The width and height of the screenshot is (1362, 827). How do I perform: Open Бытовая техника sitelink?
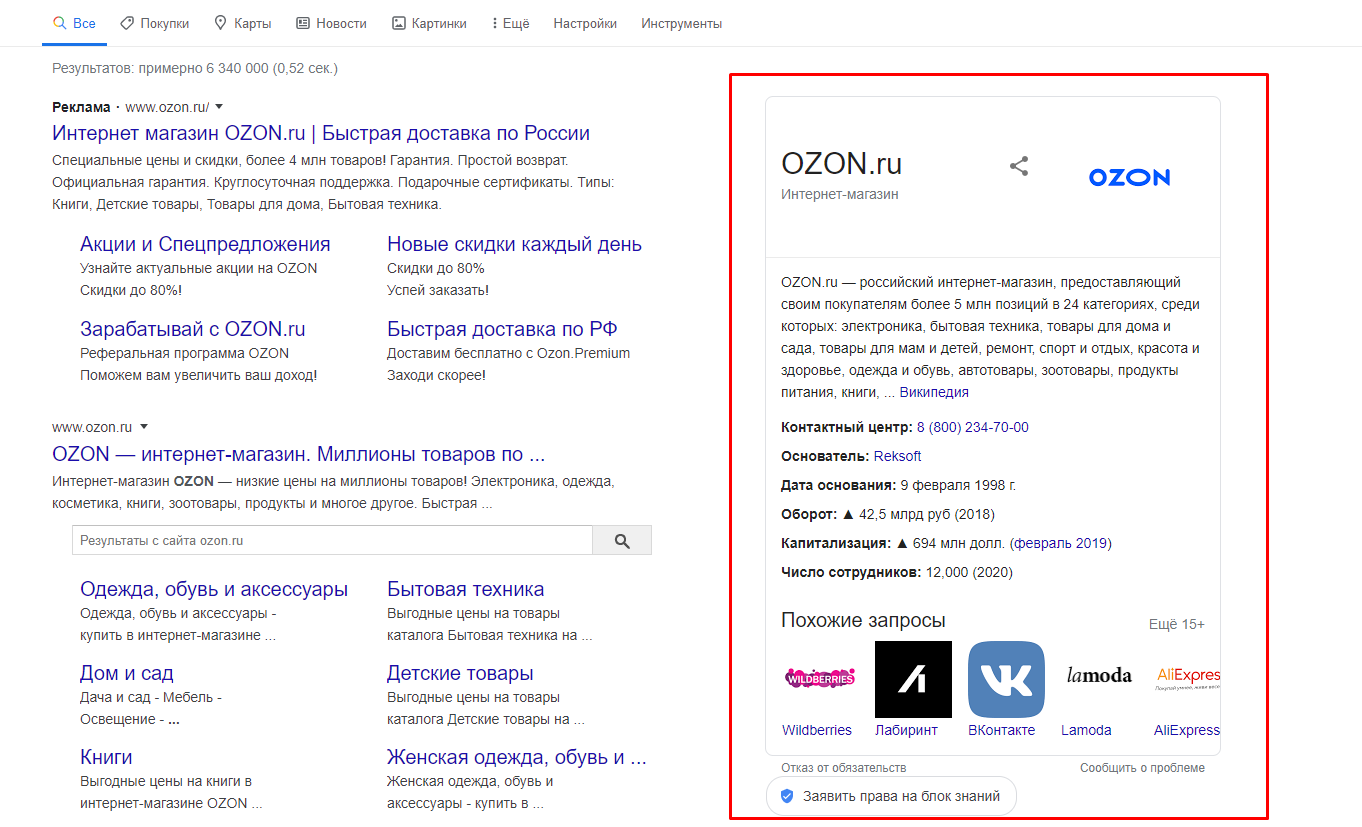(x=466, y=590)
